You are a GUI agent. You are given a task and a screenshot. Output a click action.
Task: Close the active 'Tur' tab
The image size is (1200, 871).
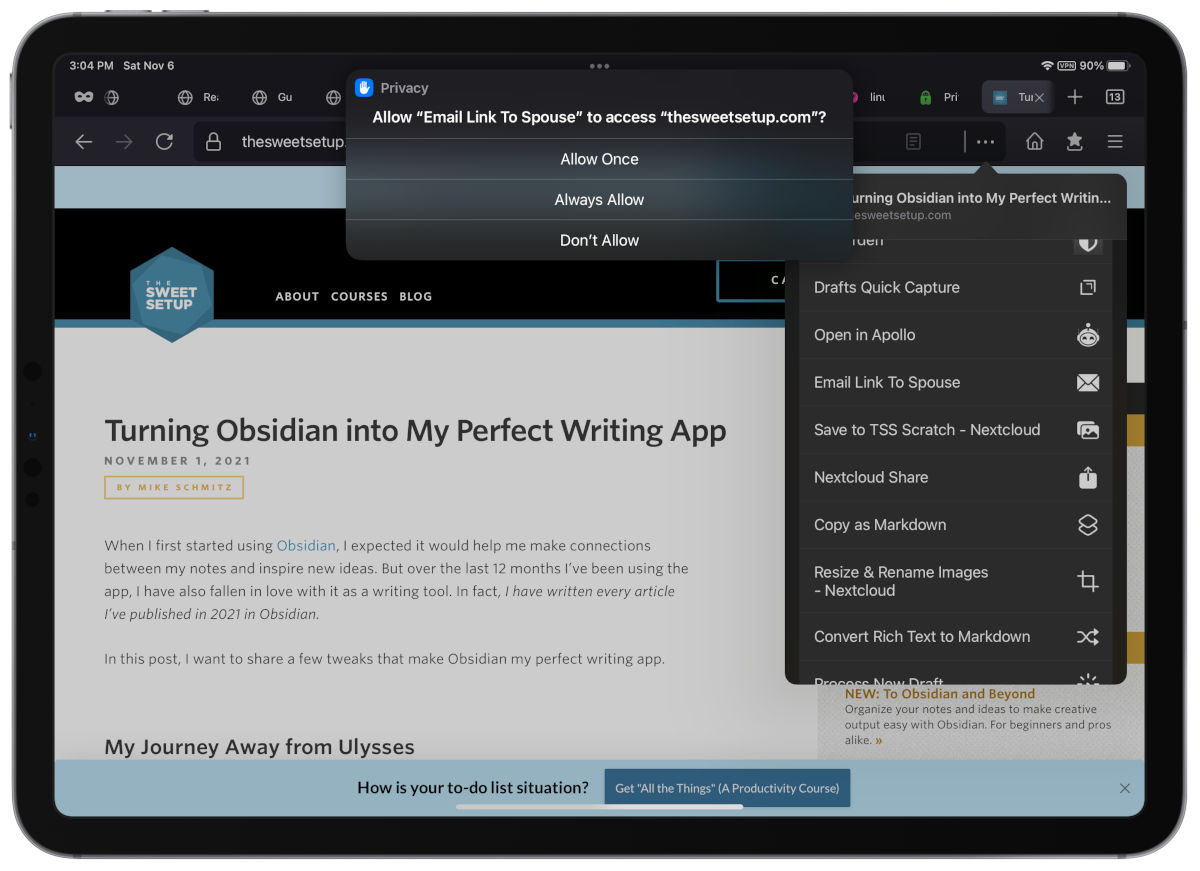[1039, 97]
